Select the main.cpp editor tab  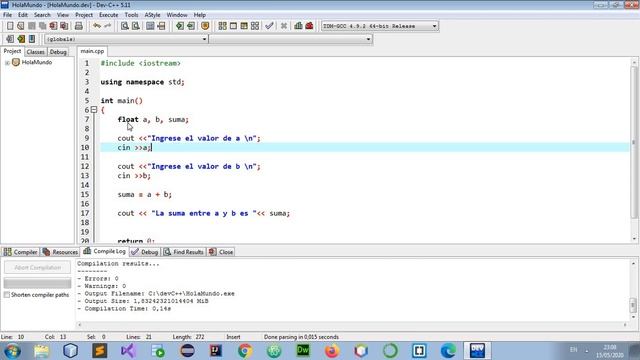click(x=92, y=51)
